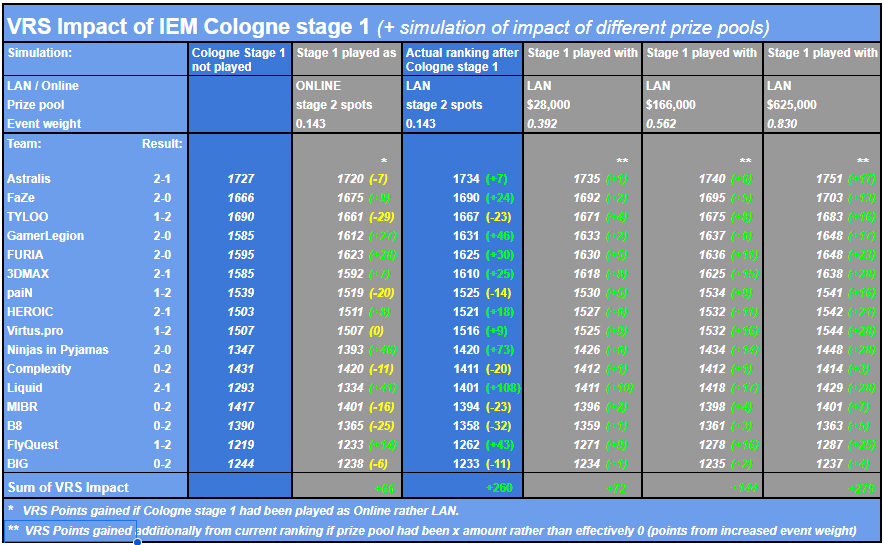884x545 pixels.
Task: Select the '$28,000' prize pool cell
Action: pyautogui.click(x=549, y=105)
